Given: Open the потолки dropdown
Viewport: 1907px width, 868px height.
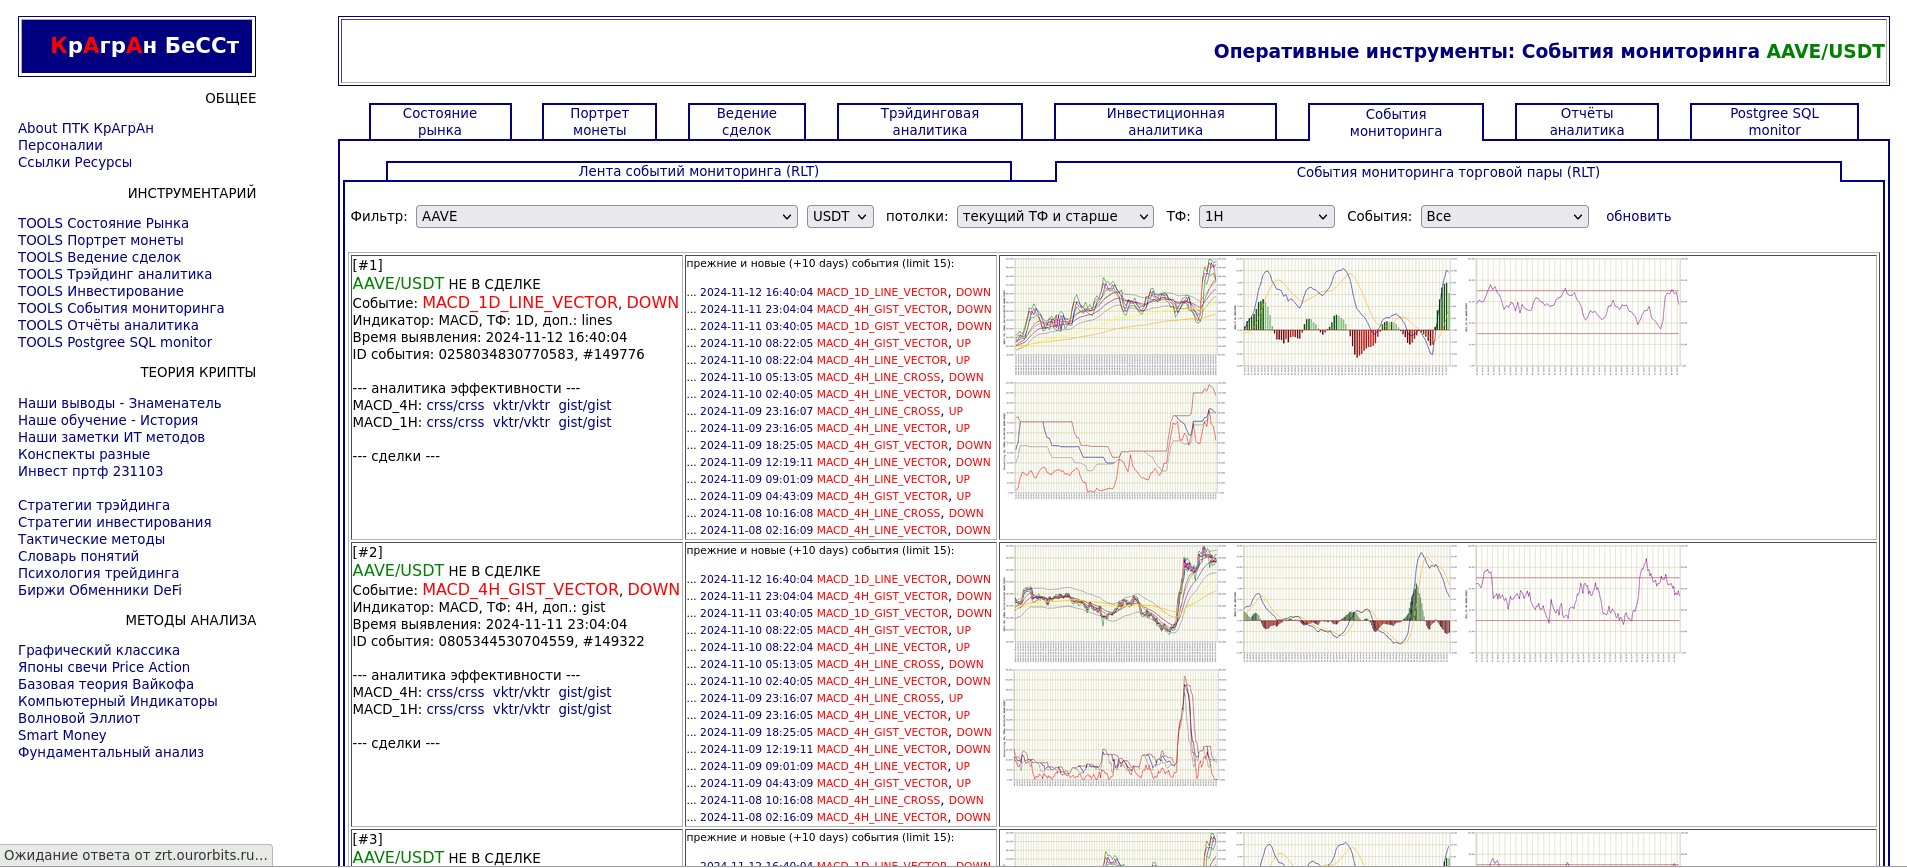Looking at the screenshot, I should (x=1055, y=216).
